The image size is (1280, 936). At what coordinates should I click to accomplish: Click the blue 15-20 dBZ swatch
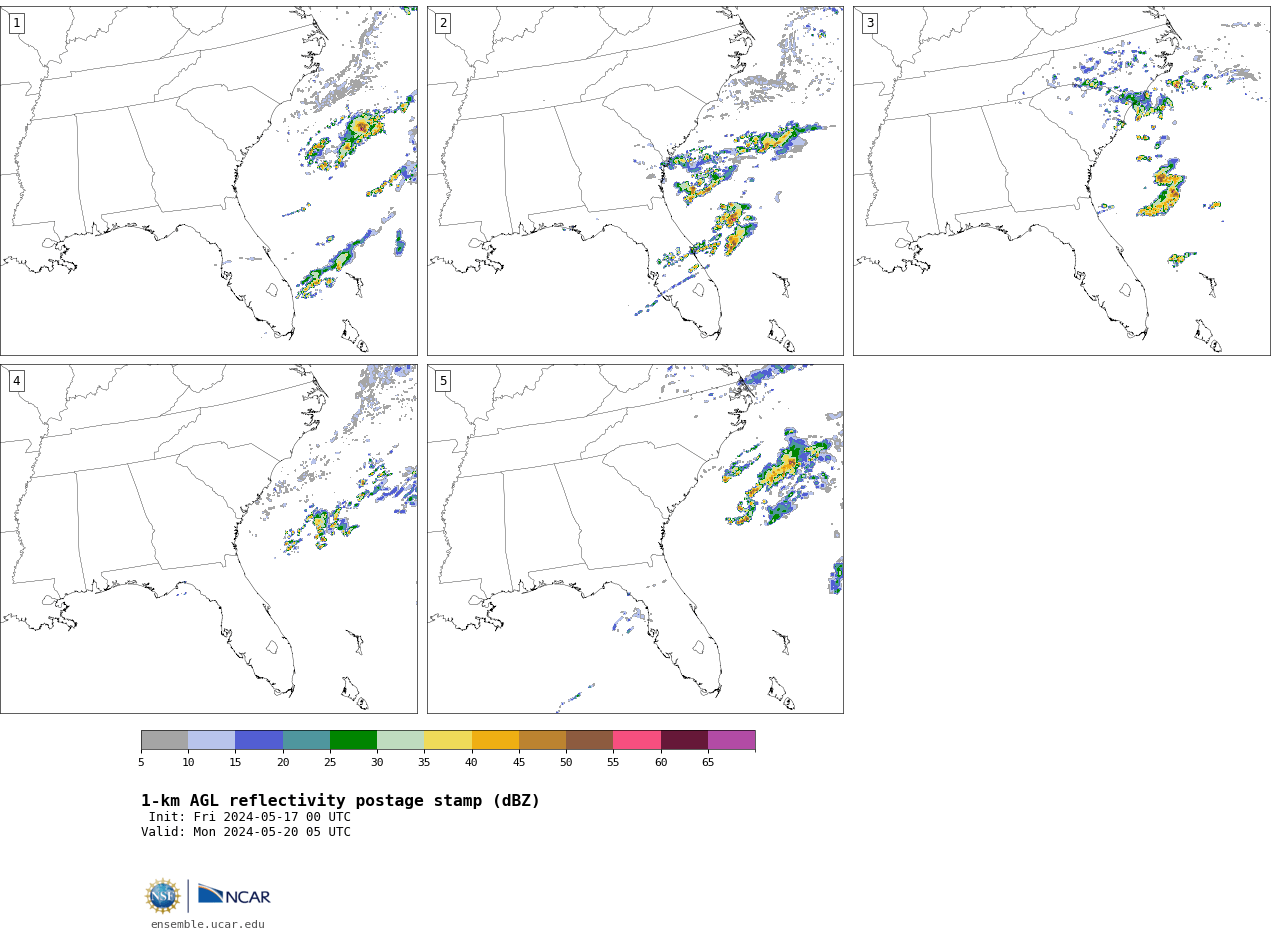[259, 740]
